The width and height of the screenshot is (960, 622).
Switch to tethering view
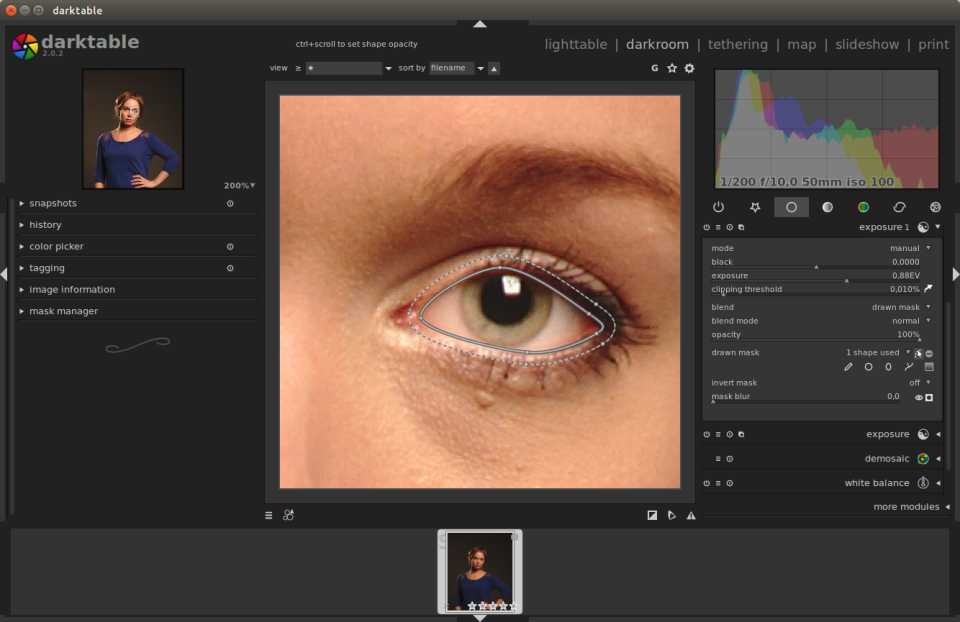click(x=738, y=44)
